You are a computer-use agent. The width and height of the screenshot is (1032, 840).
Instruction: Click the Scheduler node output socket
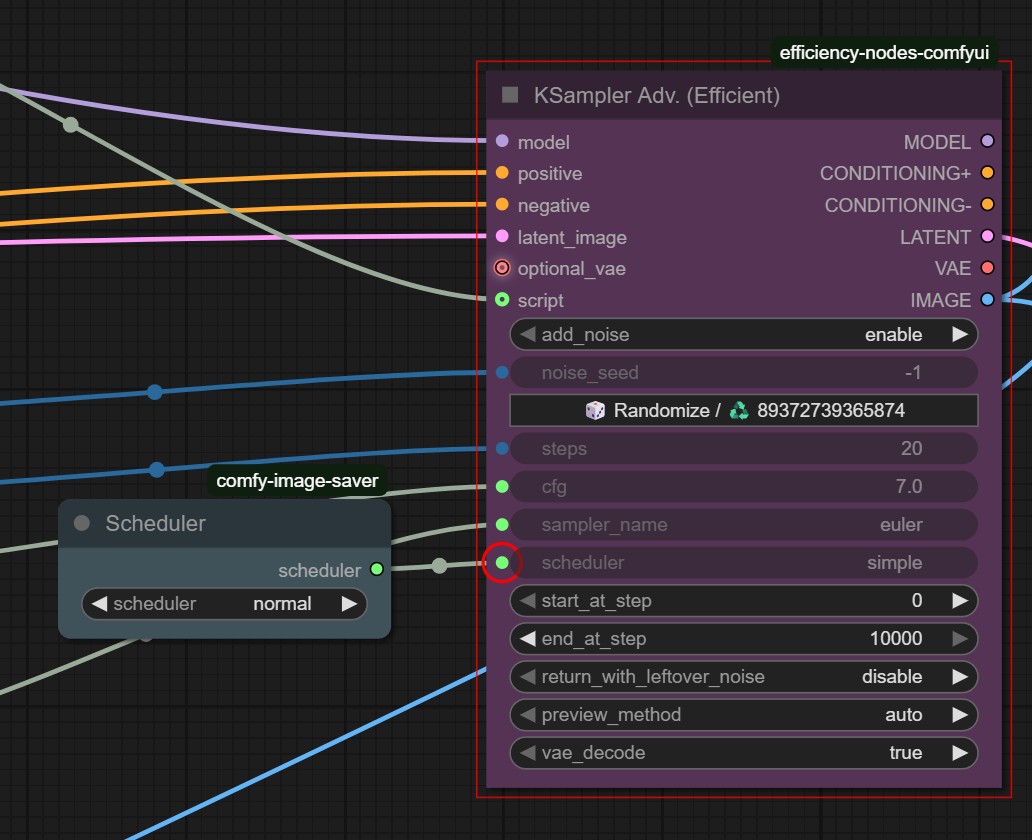click(376, 569)
